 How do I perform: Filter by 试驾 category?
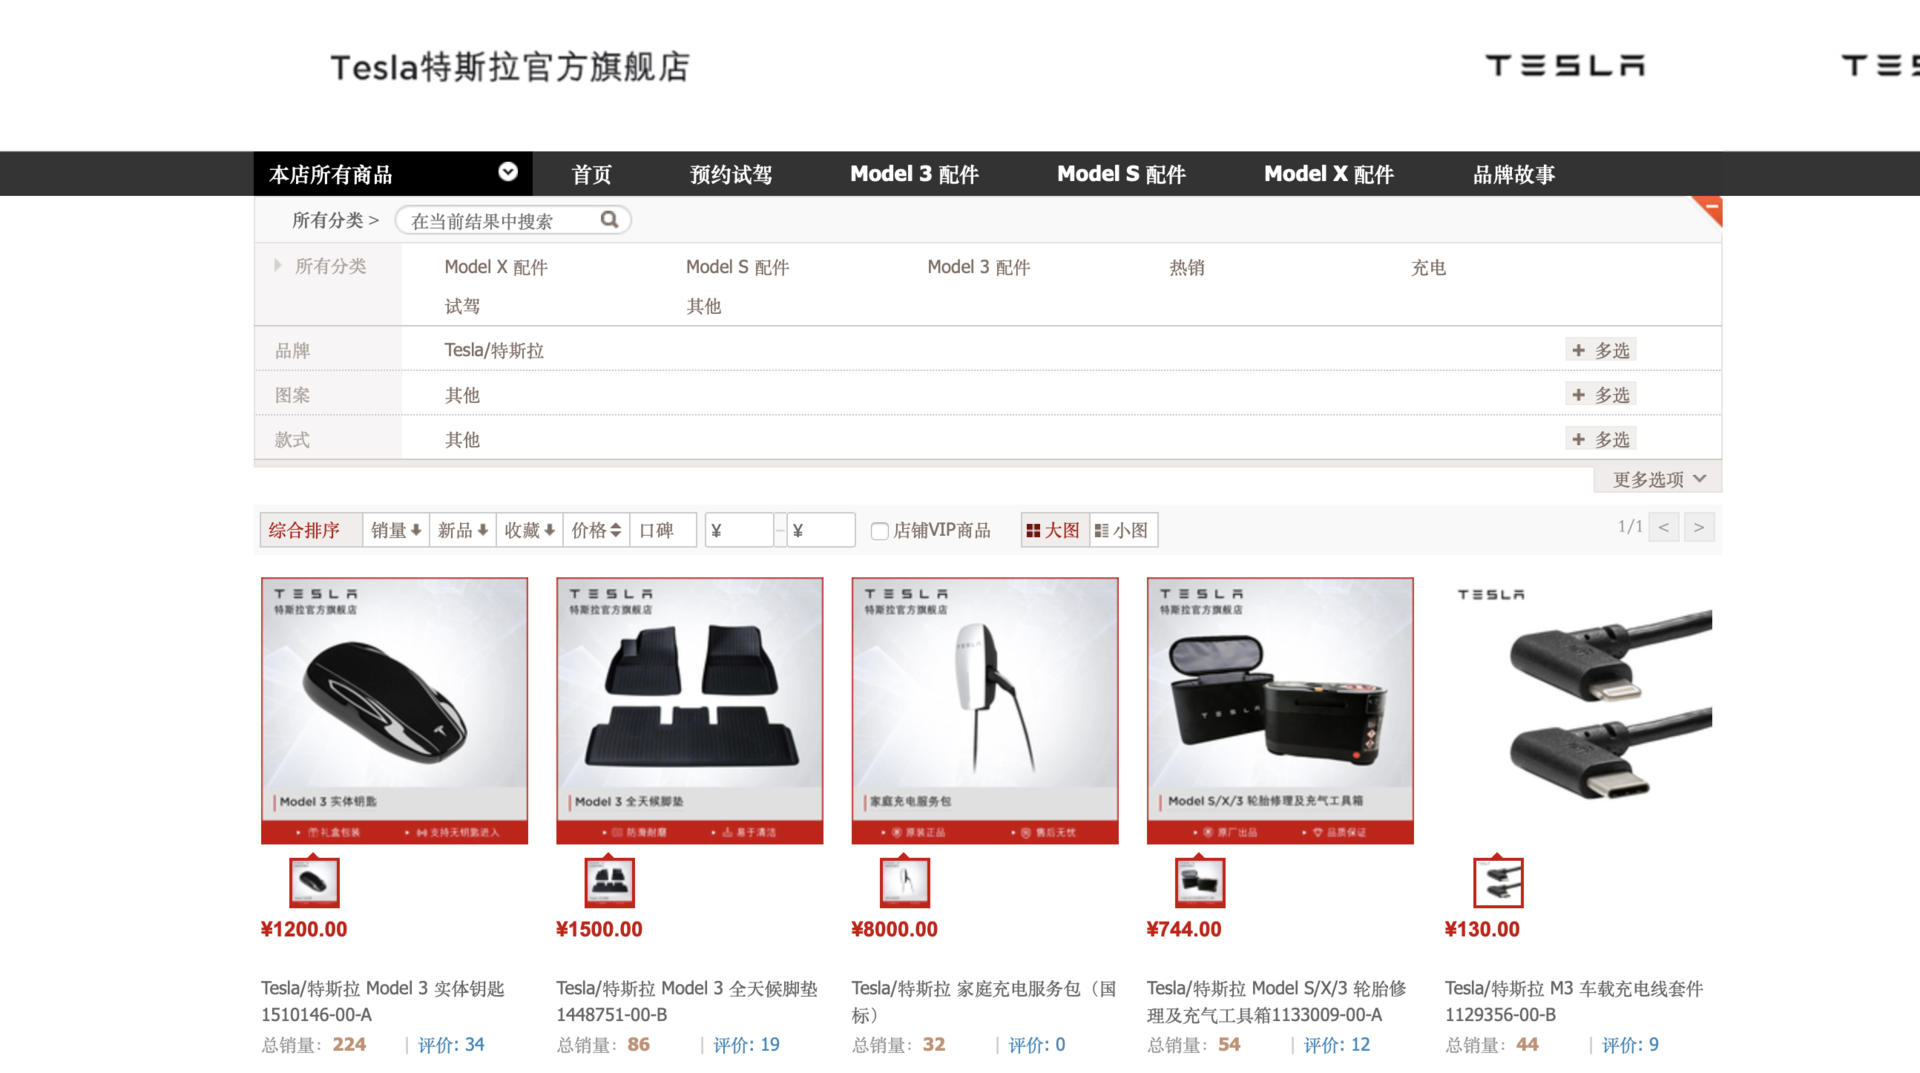click(x=462, y=306)
